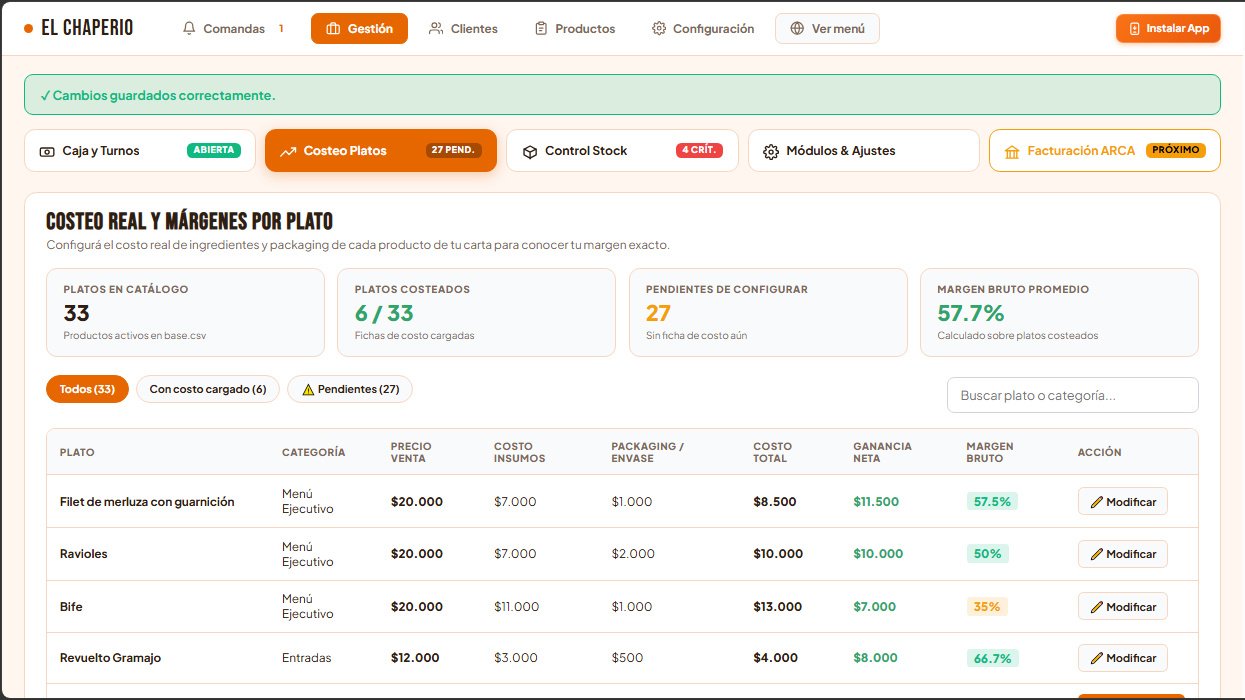Click the pencil icon in Revuelto Gramajo row

point(1097,658)
